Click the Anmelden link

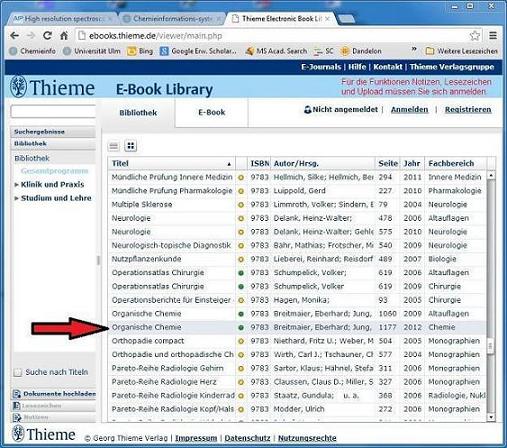[409, 110]
